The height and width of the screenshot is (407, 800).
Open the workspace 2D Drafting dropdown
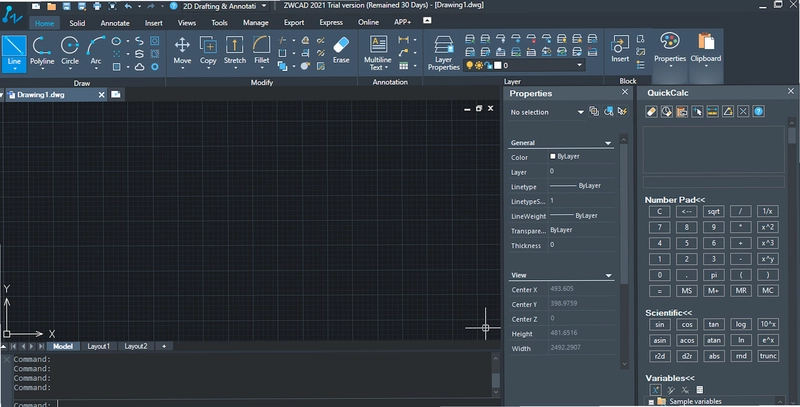[x=264, y=6]
